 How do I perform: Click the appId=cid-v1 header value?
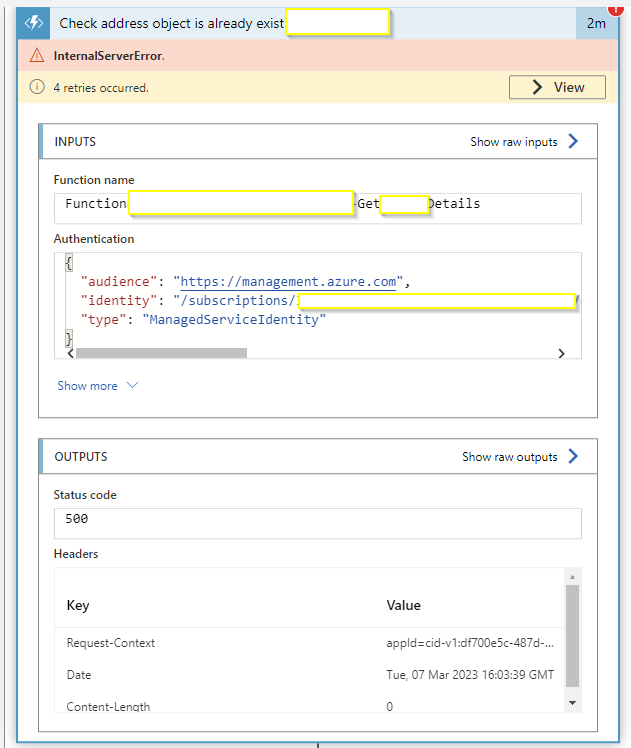click(470, 643)
